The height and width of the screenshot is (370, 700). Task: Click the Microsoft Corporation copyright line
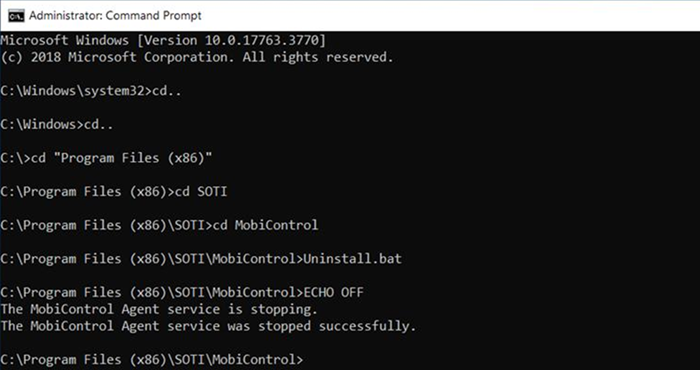click(197, 57)
